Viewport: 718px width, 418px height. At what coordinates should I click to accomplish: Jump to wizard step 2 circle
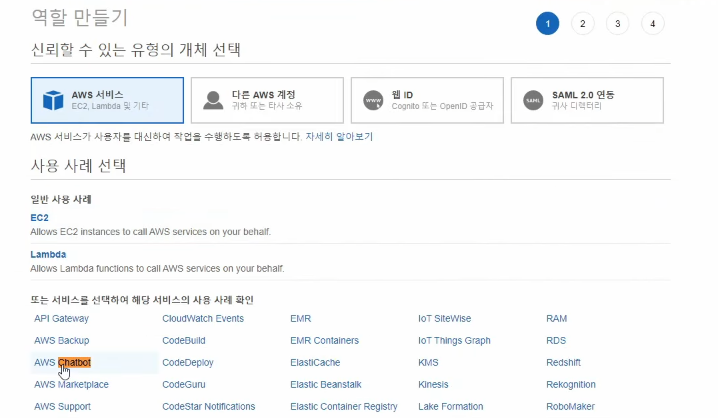[x=582, y=23]
